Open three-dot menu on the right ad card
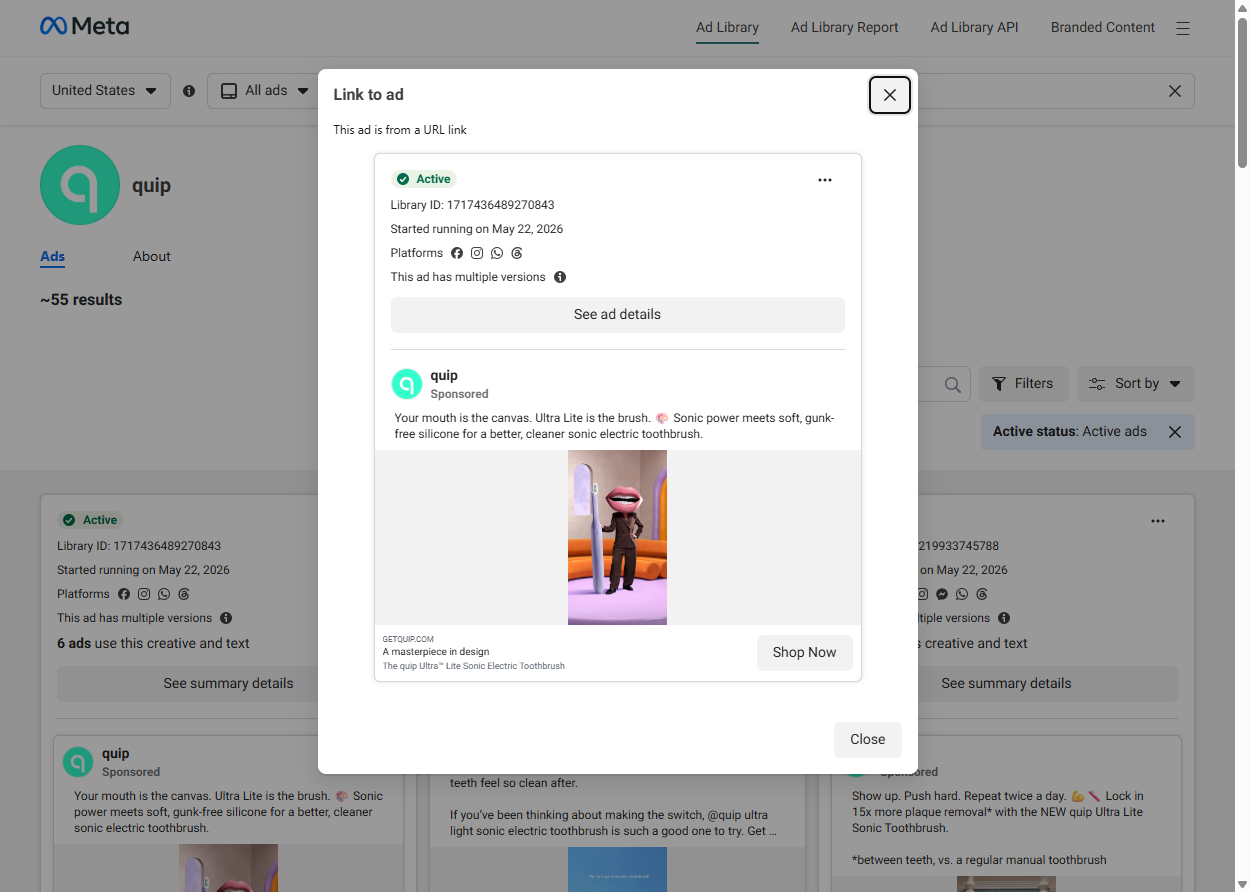Image resolution: width=1250 pixels, height=892 pixels. [x=1158, y=521]
